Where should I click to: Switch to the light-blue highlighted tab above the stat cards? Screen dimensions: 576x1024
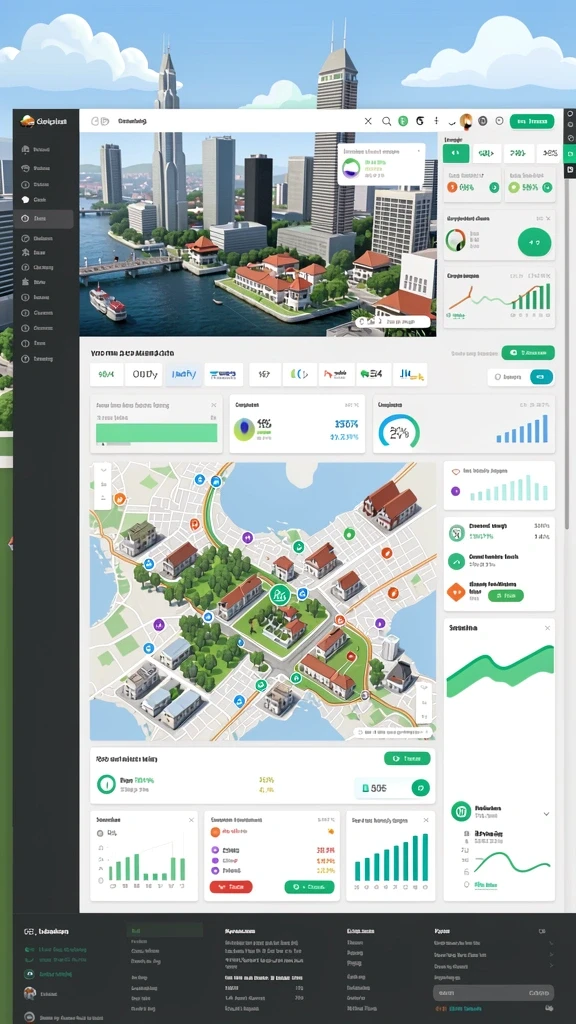coord(184,374)
